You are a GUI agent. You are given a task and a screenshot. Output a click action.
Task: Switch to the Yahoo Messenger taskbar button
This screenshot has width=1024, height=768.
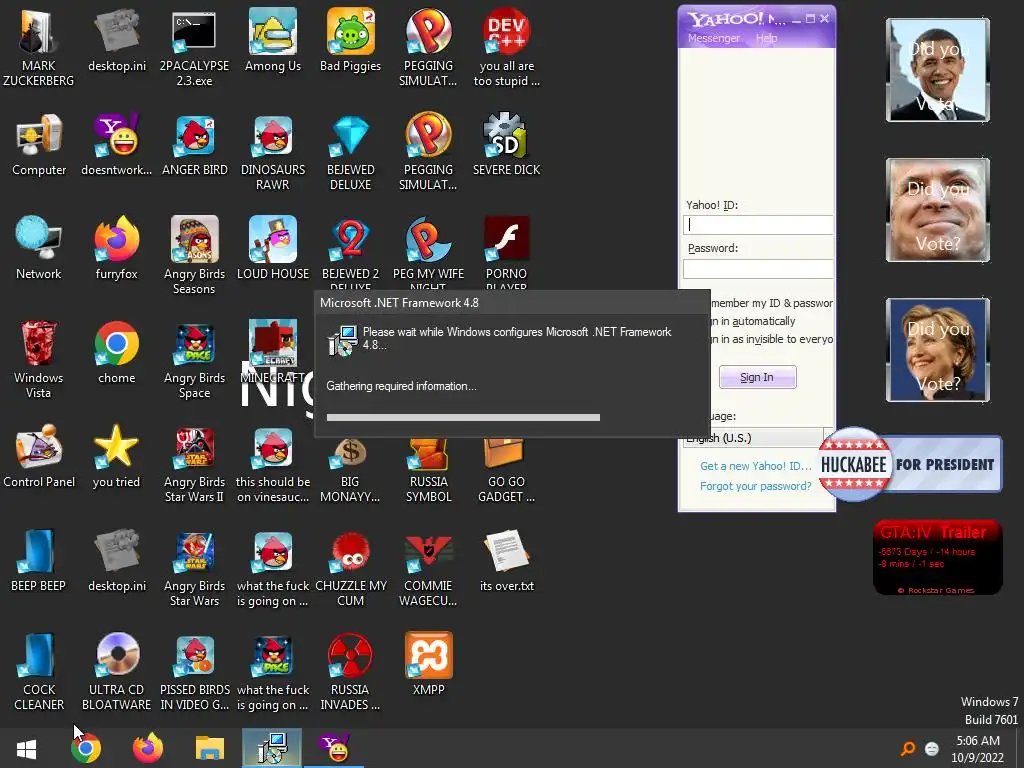[334, 748]
